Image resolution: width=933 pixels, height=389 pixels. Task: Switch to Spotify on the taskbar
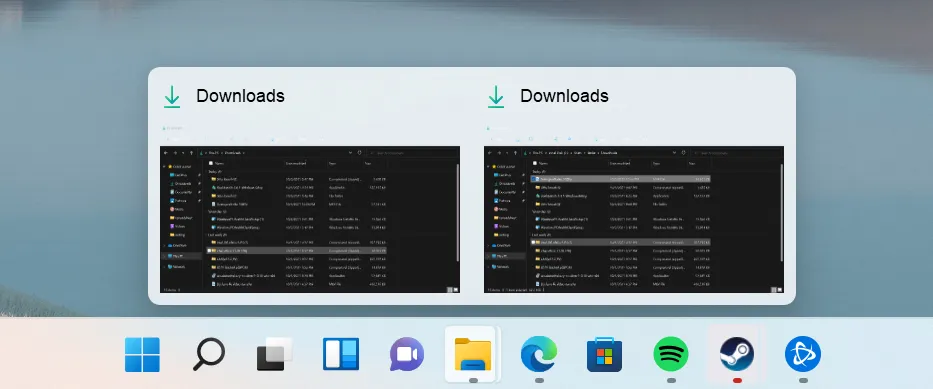(x=671, y=355)
